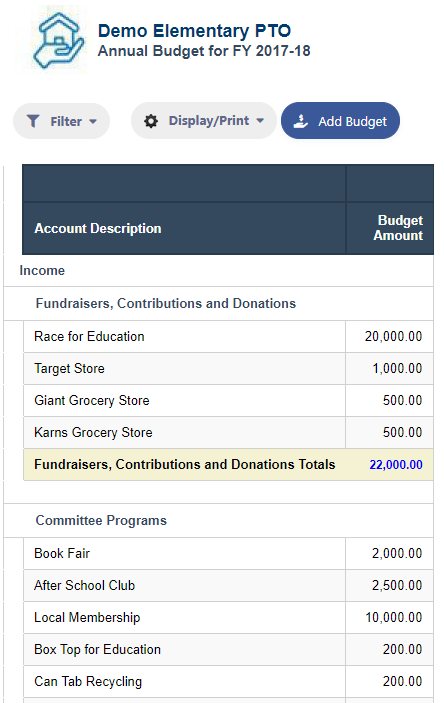Click the Add Budget button

(340, 121)
